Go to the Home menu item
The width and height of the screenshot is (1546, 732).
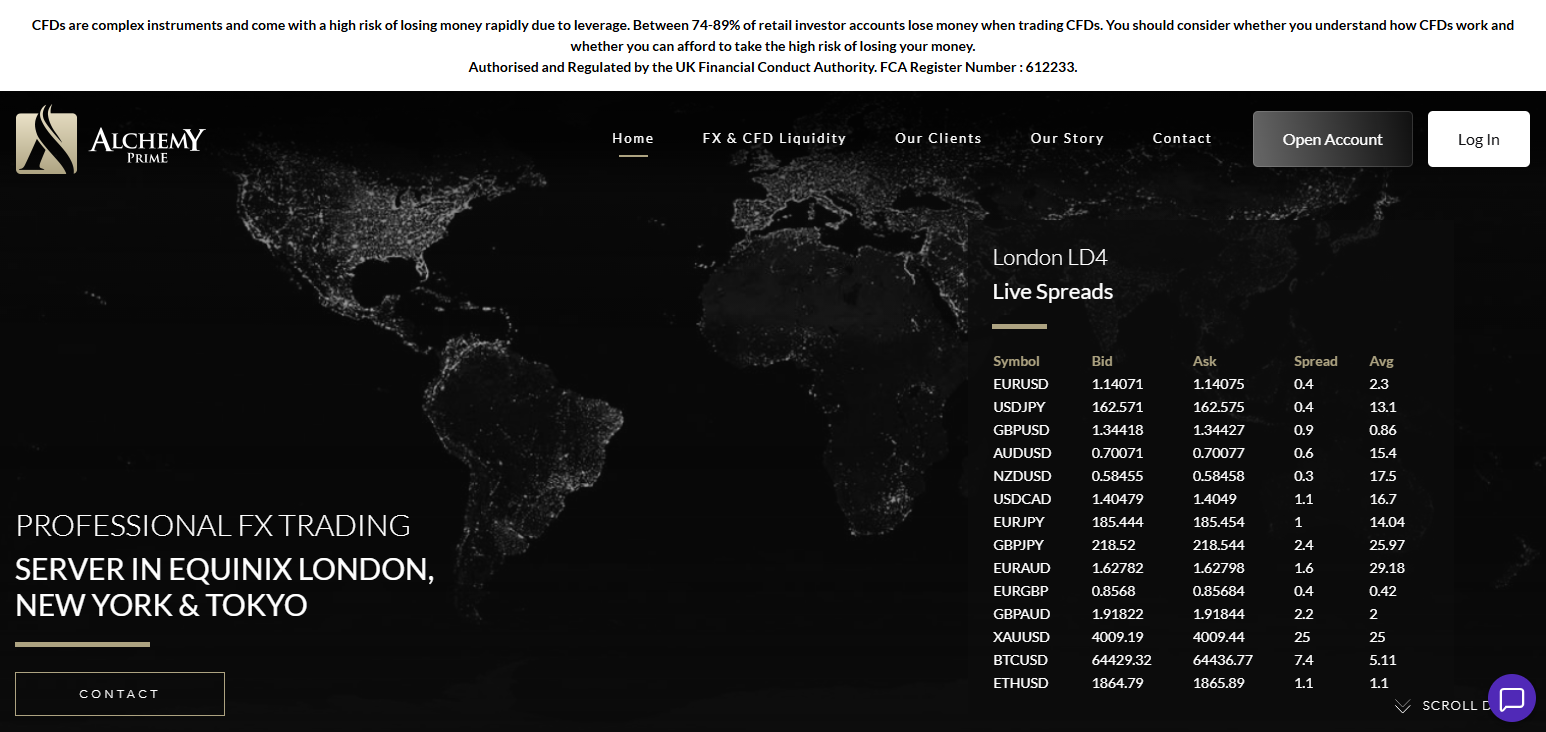tap(633, 139)
